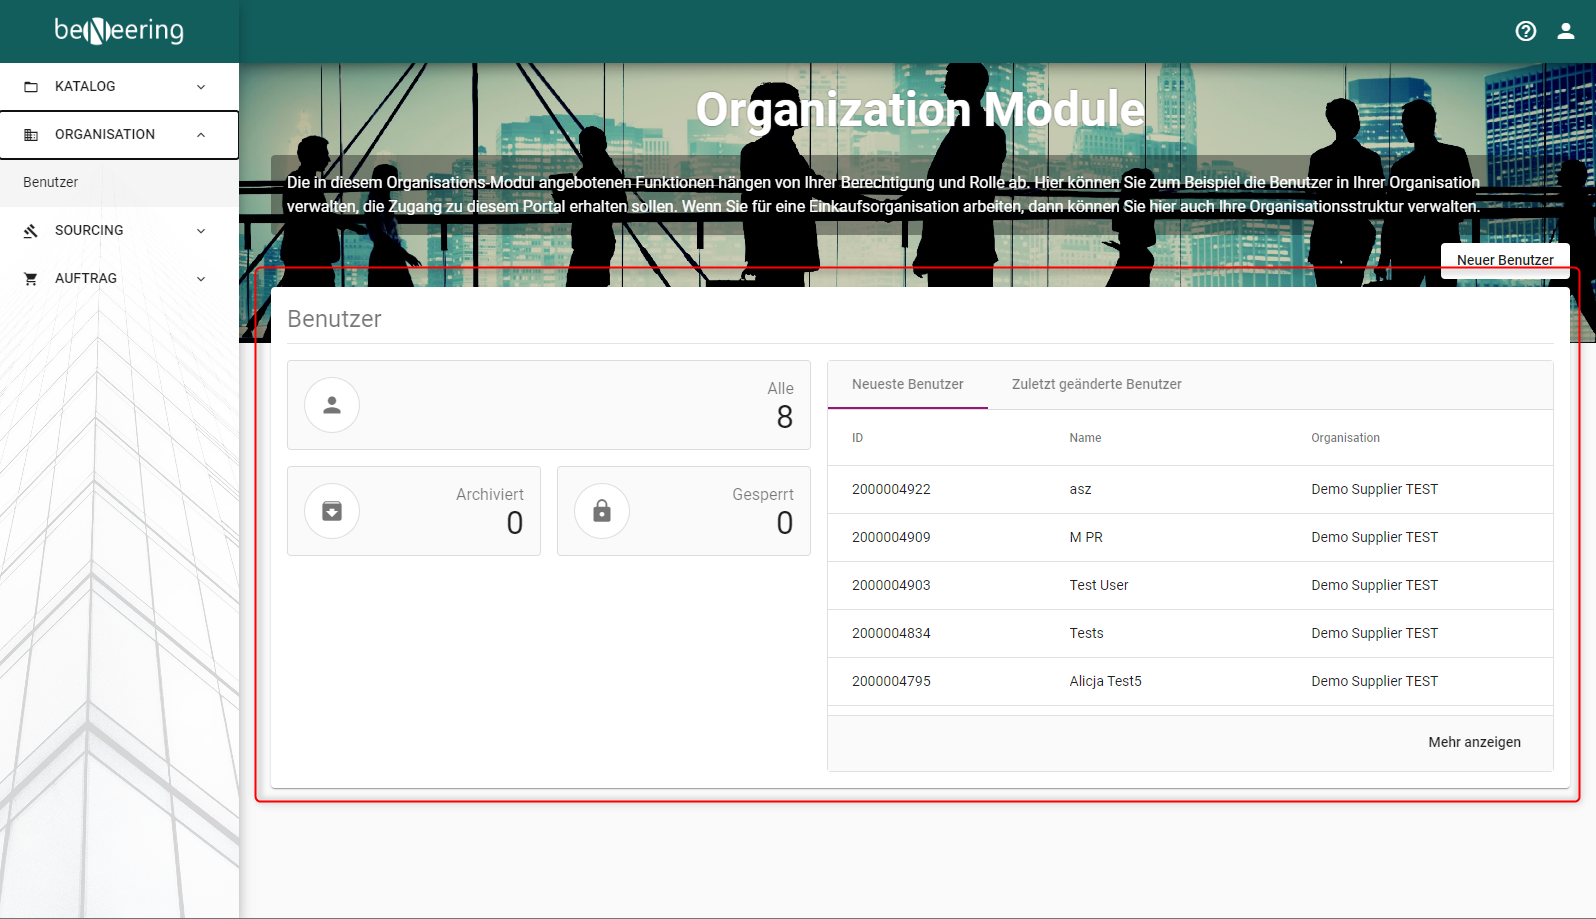Viewport: 1596px width, 919px height.
Task: Click the lock icon in Gesperrt card
Action: coord(602,511)
